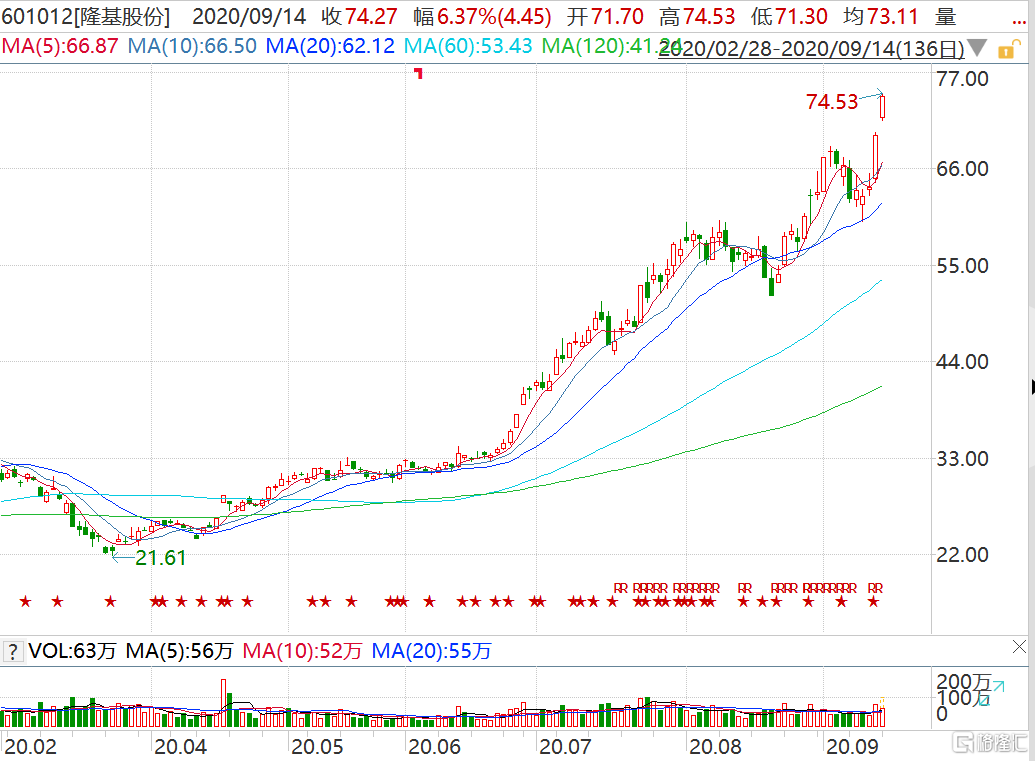
Task: Click the 20.07 date axis label
Action: (565, 746)
